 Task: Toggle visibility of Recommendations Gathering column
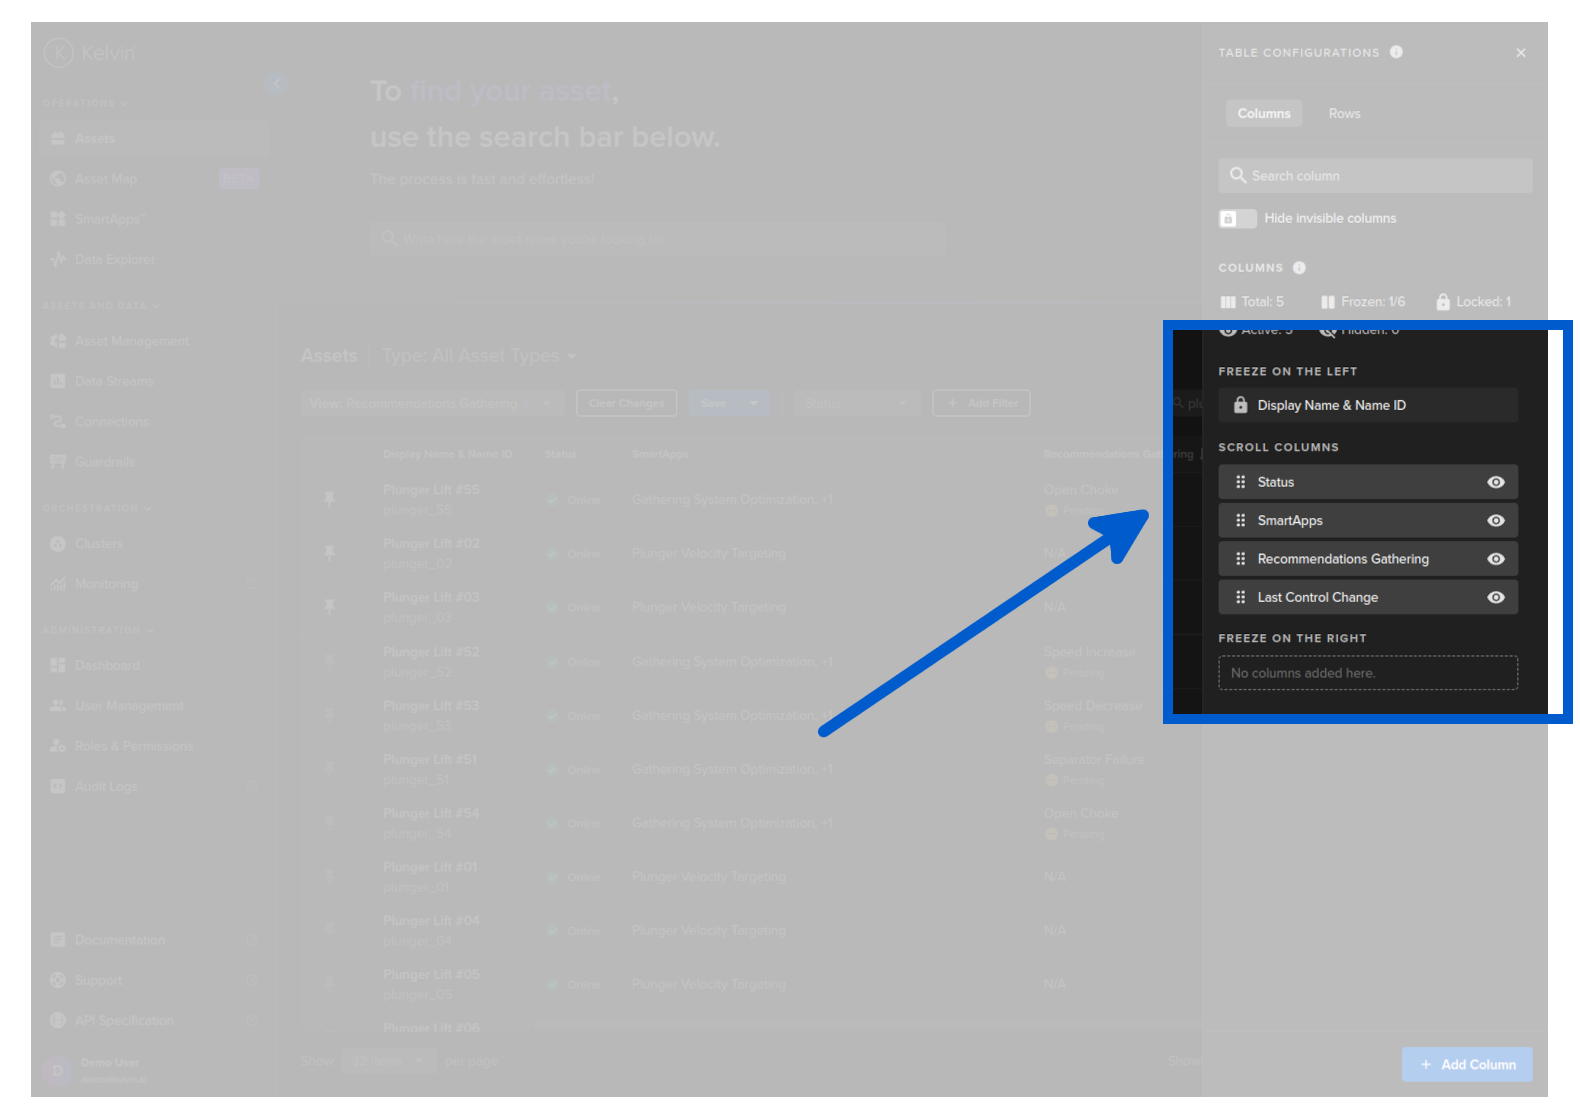pyautogui.click(x=1495, y=559)
